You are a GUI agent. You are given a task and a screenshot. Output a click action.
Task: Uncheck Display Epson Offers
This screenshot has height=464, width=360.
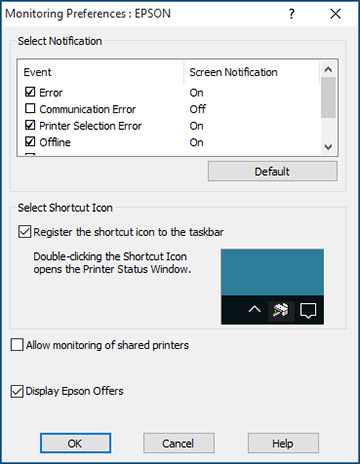click(x=17, y=391)
